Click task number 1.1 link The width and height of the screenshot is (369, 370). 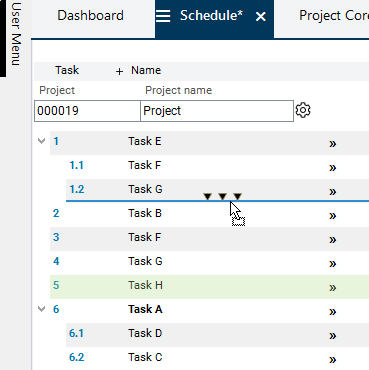click(x=76, y=165)
